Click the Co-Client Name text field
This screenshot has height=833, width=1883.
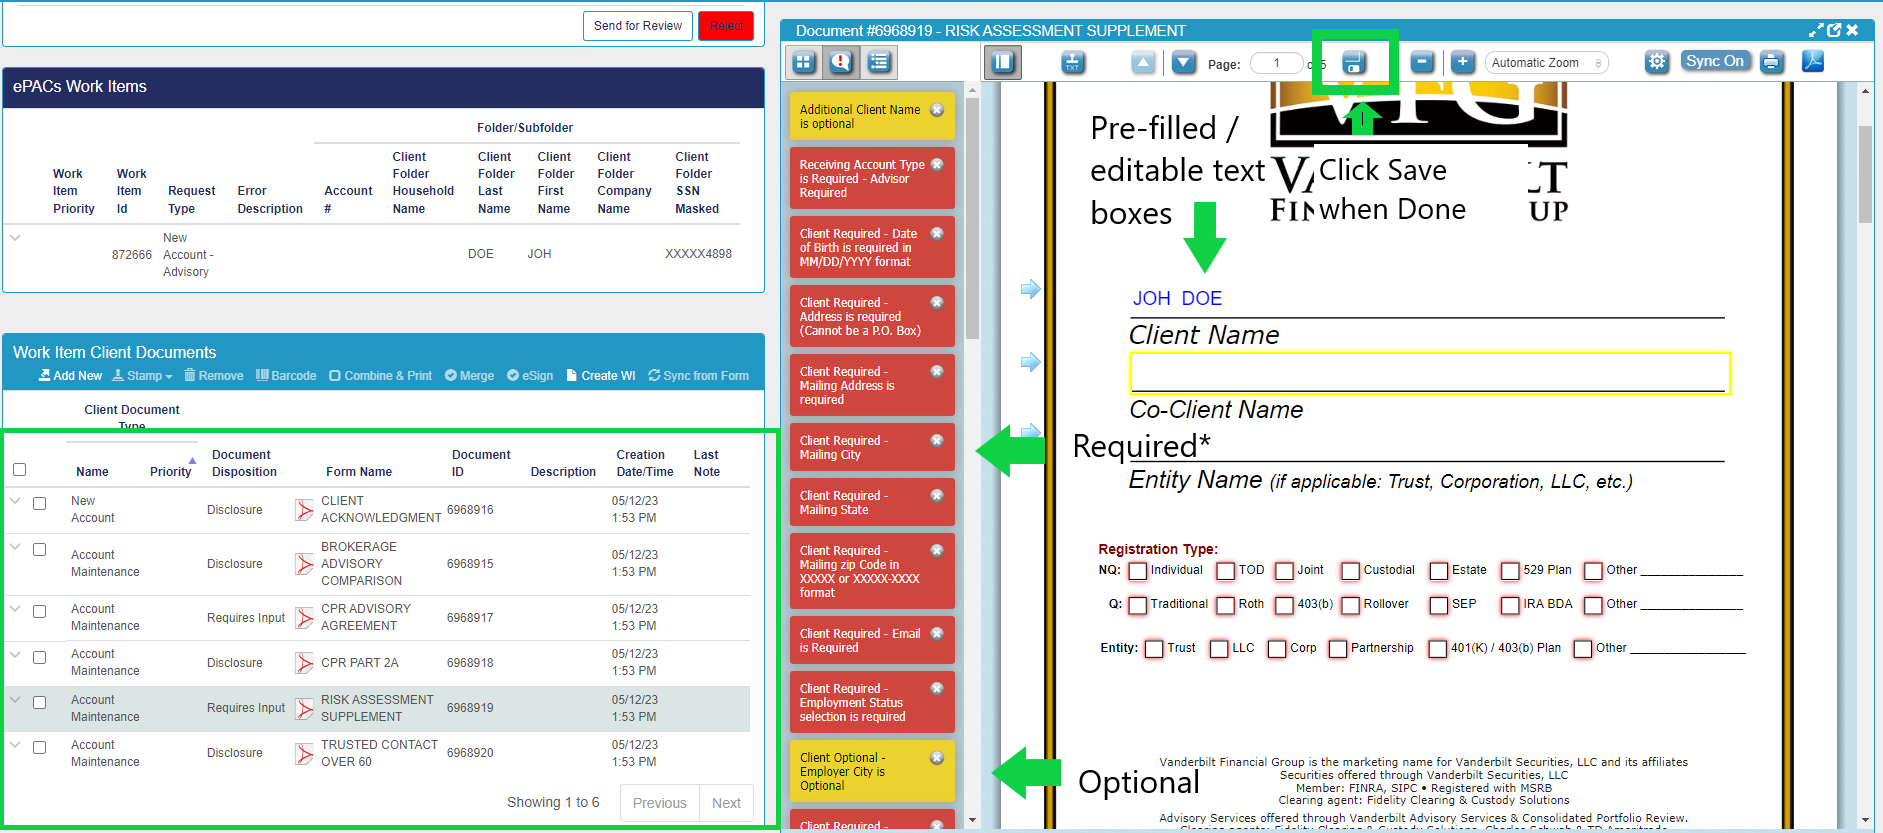(x=1430, y=374)
